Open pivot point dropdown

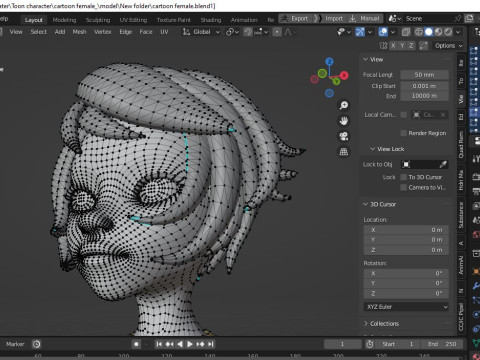click(232, 32)
